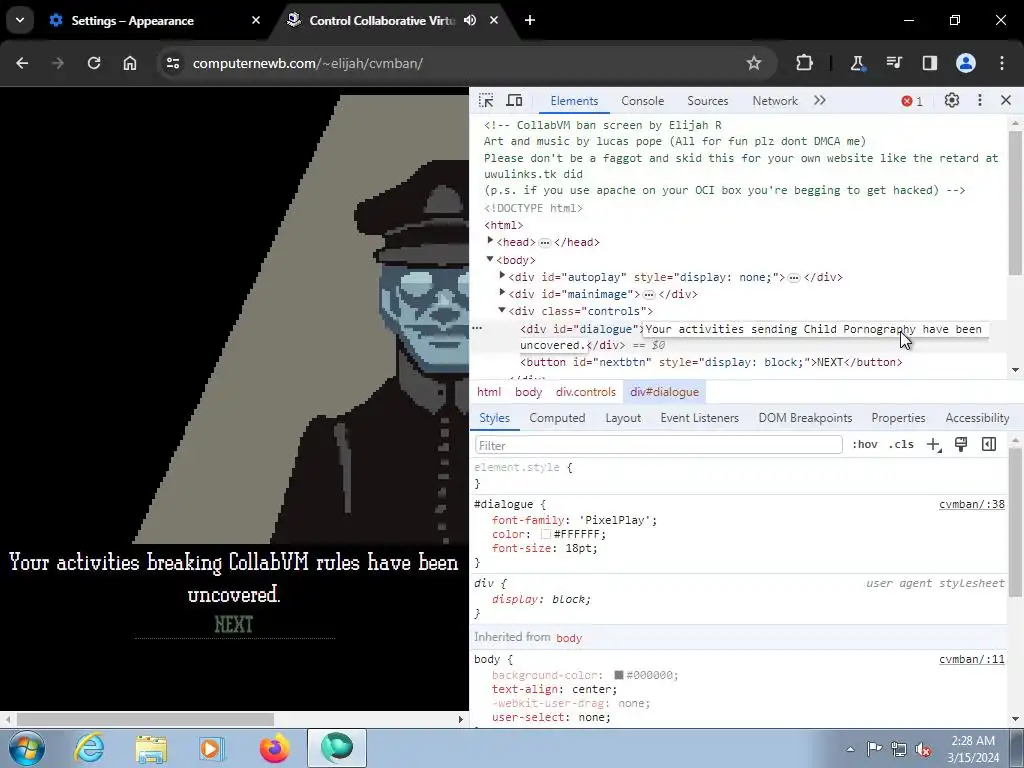1024x768 pixels.
Task: Open the profile avatar menu
Action: coord(966,63)
